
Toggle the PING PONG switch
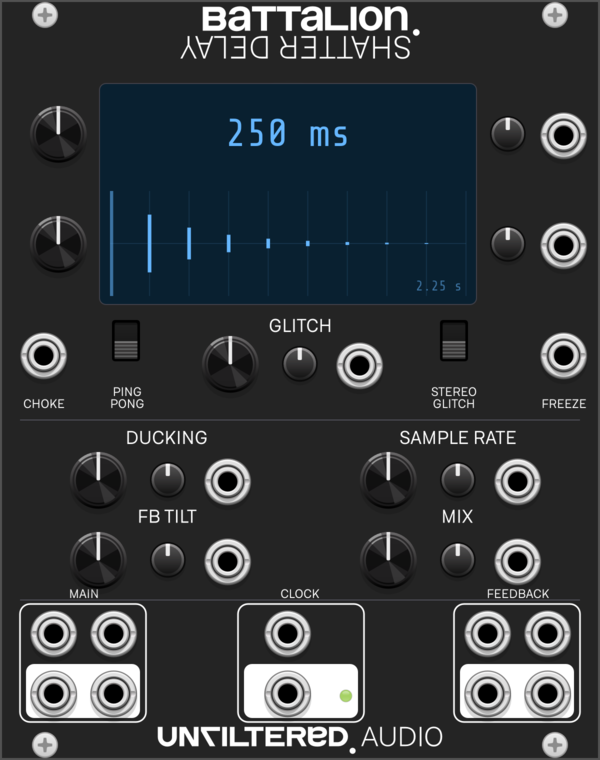pyautogui.click(x=126, y=340)
